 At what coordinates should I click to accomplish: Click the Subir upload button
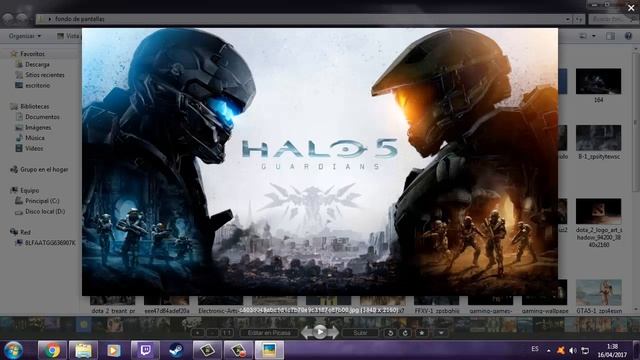click(x=360, y=333)
